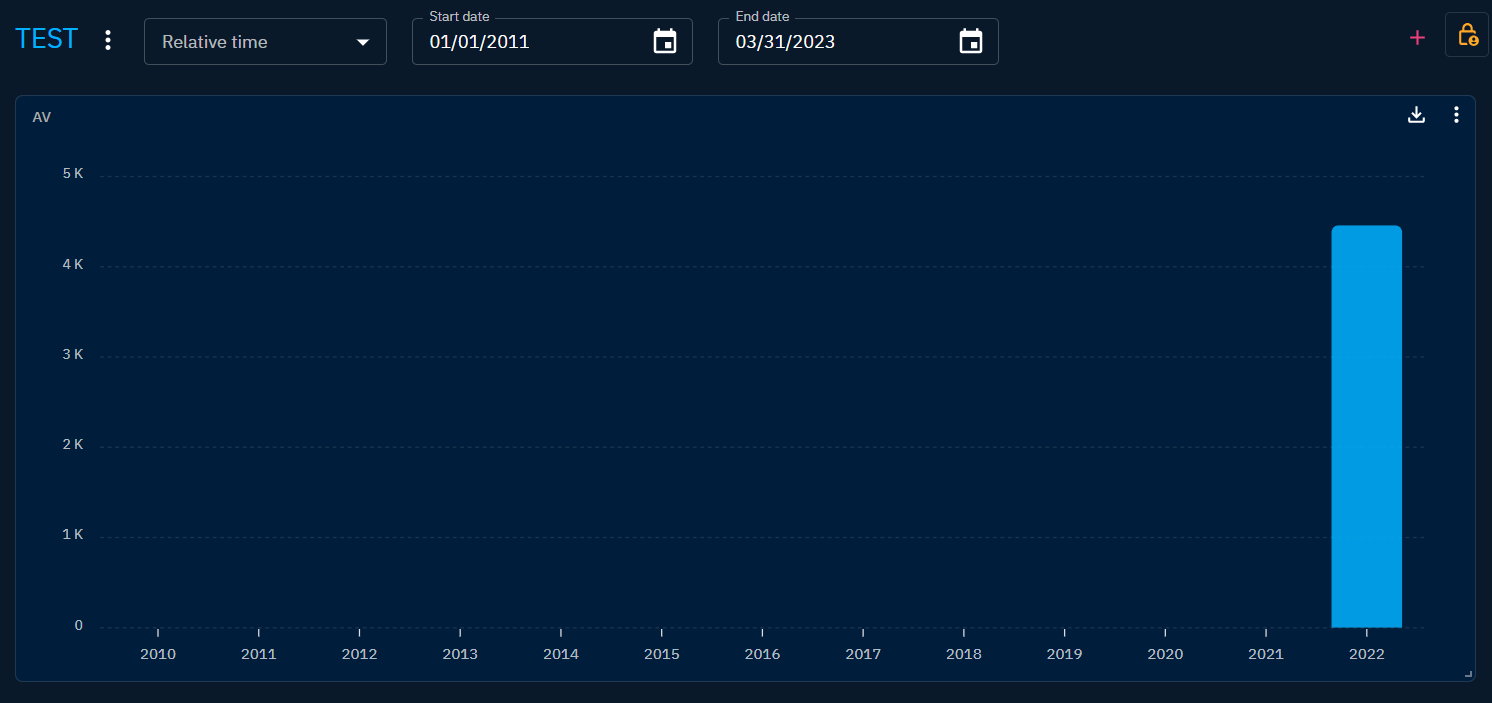The height and width of the screenshot is (703, 1492).
Task: Click inside the Start date field
Action: 520,42
